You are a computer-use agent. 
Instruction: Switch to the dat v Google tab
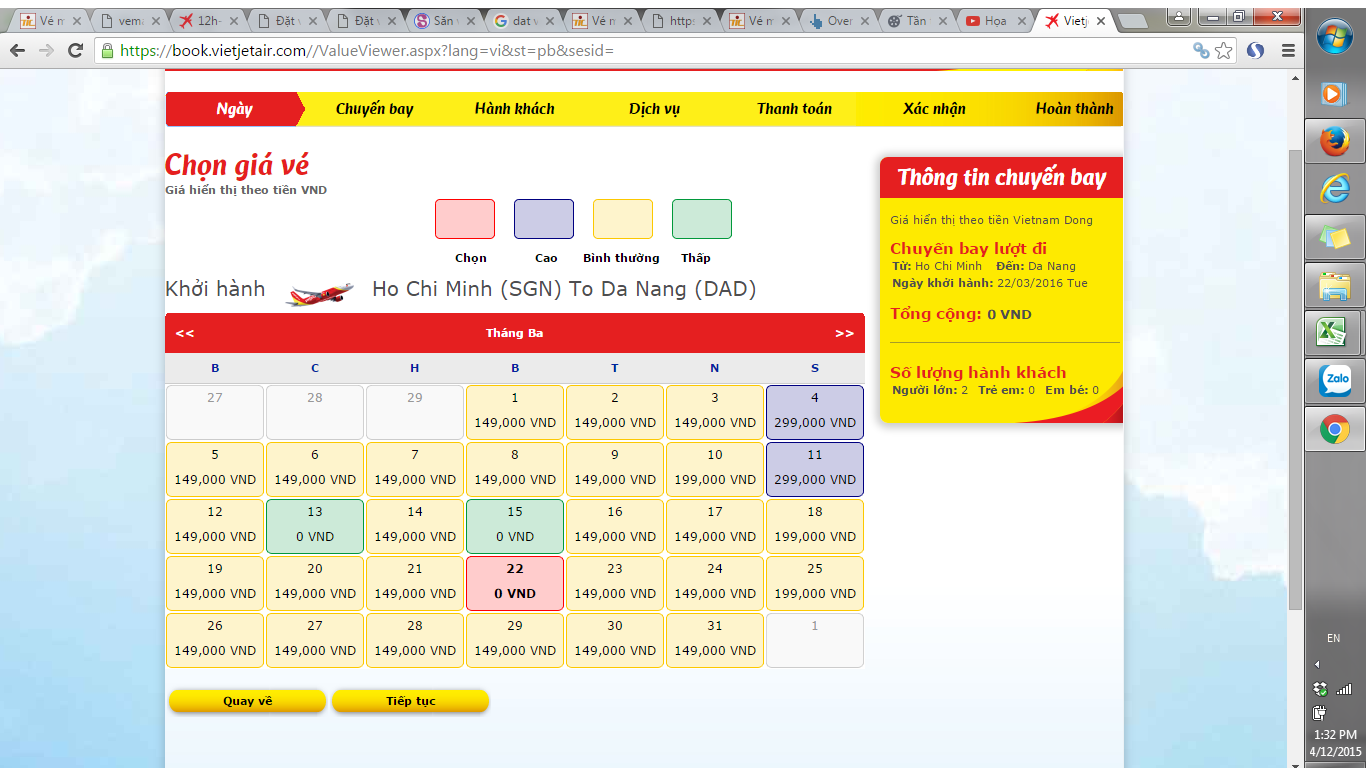click(x=524, y=20)
